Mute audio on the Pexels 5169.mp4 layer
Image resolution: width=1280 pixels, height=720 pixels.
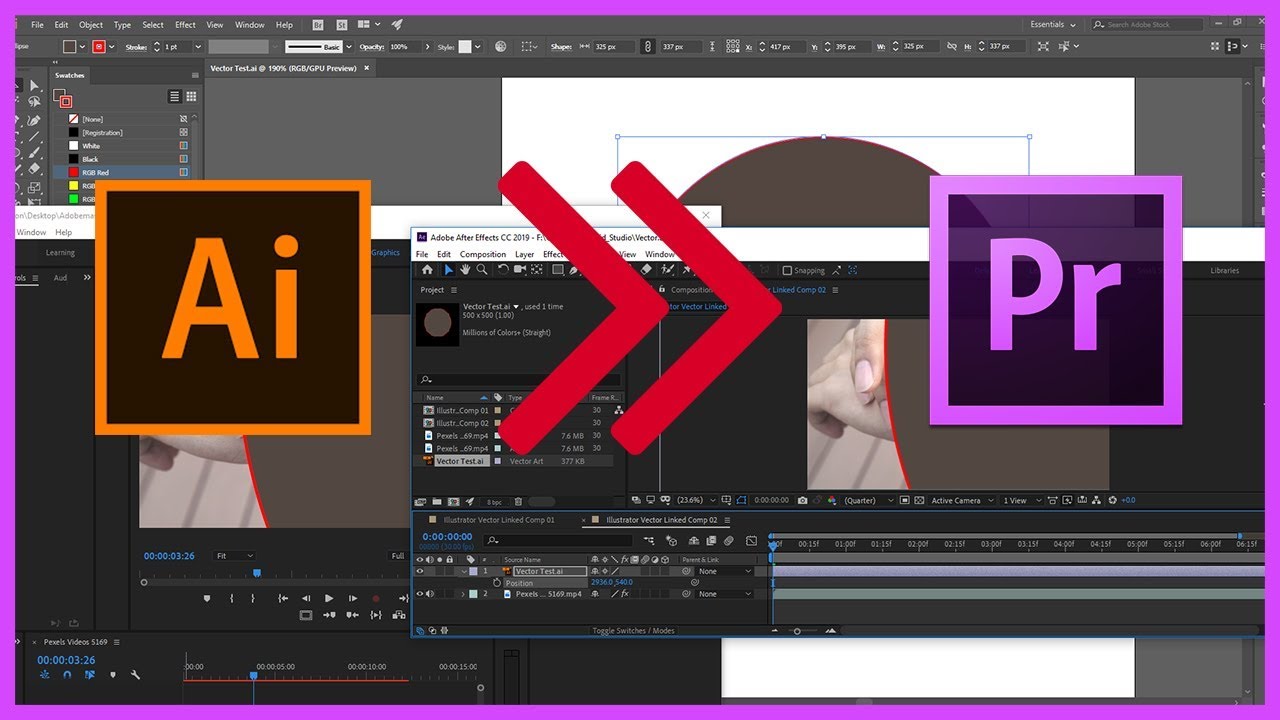(430, 593)
